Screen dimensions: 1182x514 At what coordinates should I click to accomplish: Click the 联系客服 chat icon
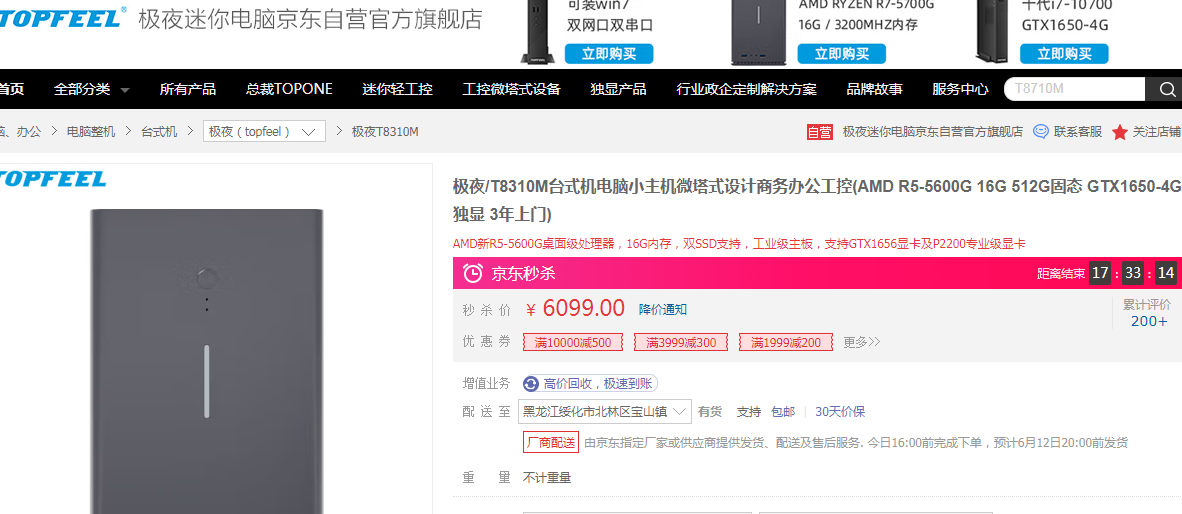coord(1040,132)
